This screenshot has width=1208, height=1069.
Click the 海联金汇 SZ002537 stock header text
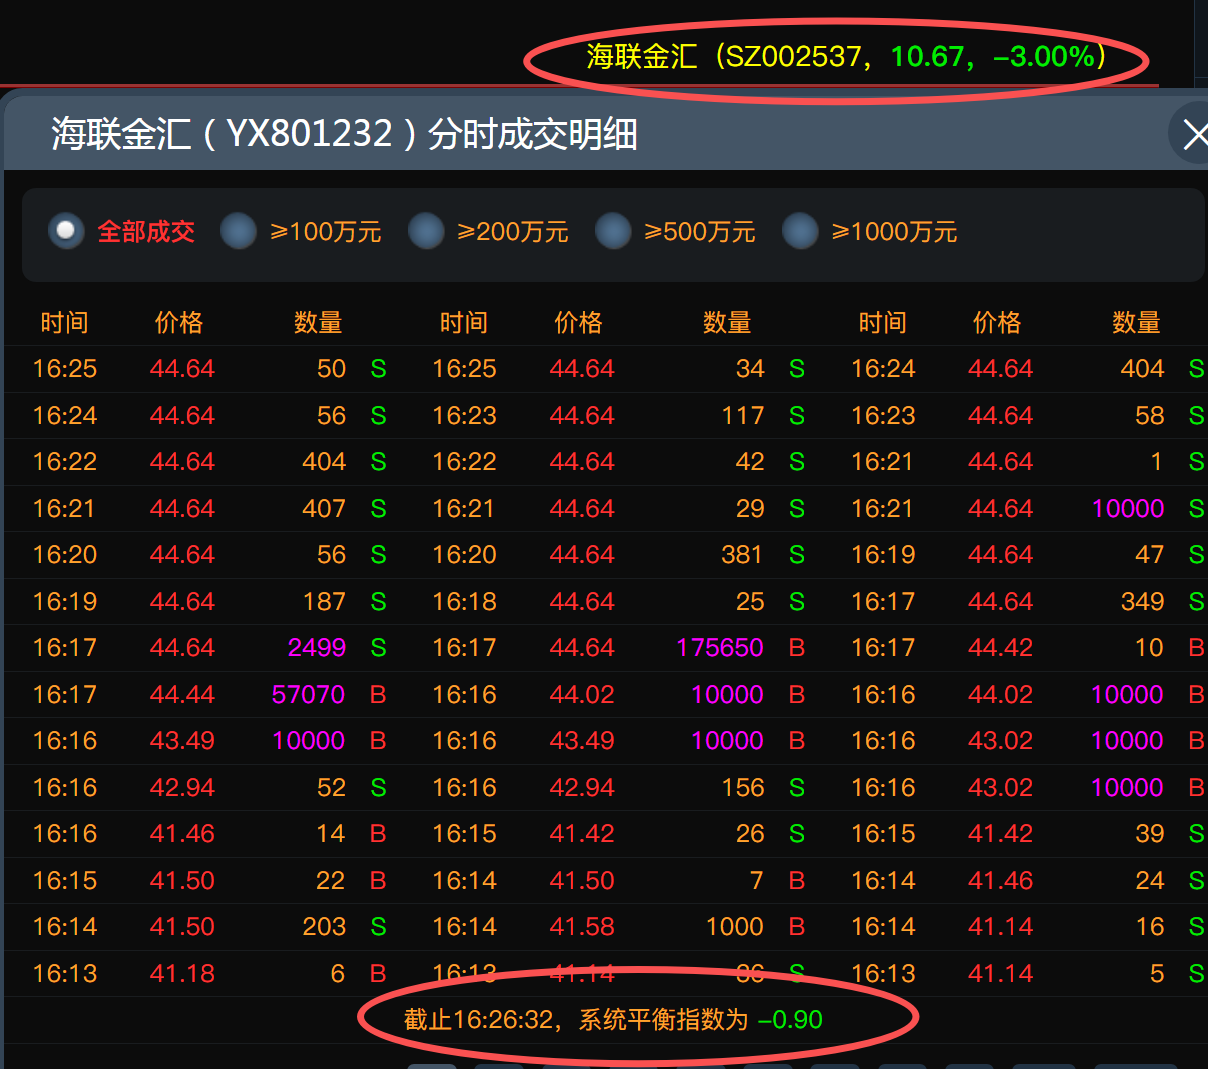coord(847,56)
